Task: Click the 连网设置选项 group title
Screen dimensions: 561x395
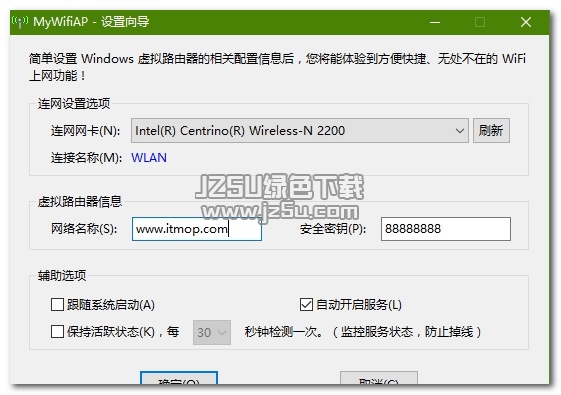Action: 74,104
